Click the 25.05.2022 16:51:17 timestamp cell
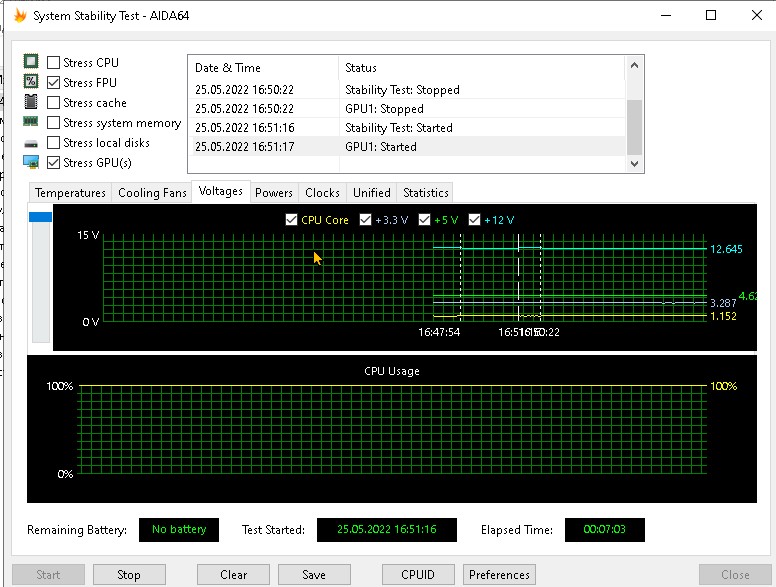776x587 pixels. point(244,147)
